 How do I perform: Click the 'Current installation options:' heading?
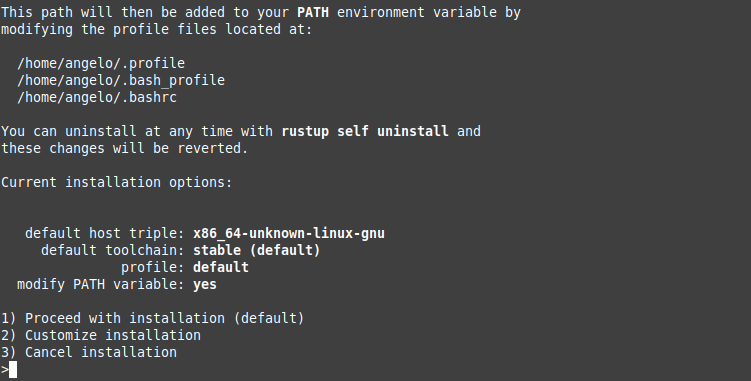pos(116,182)
